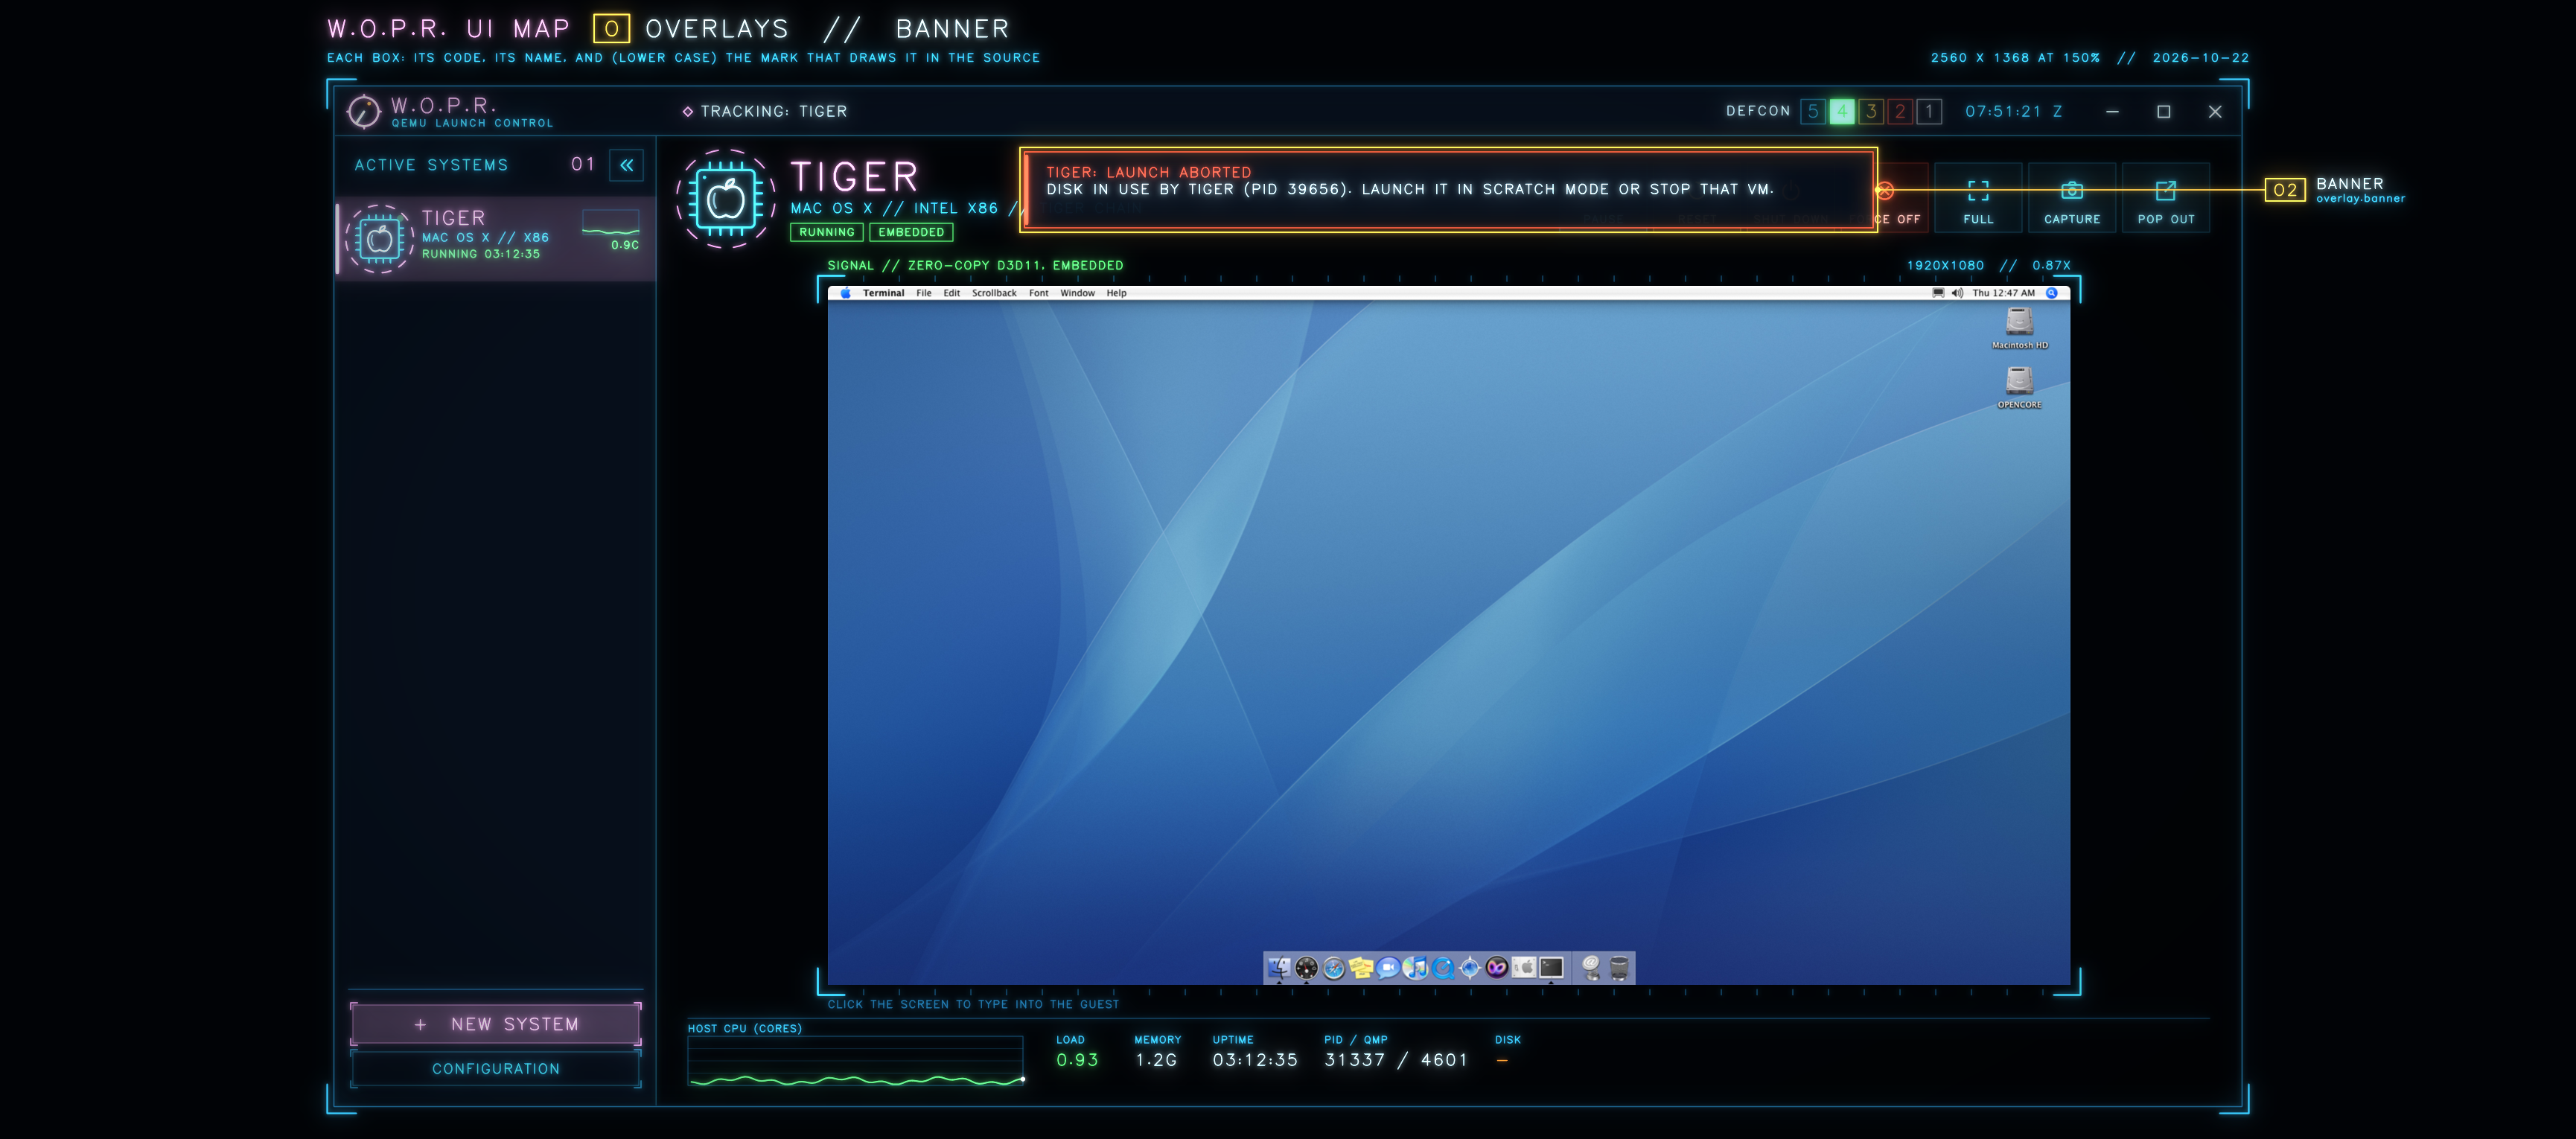This screenshot has width=2576, height=1139.
Task: Set DEFCON level to 1
Action: tap(1929, 111)
